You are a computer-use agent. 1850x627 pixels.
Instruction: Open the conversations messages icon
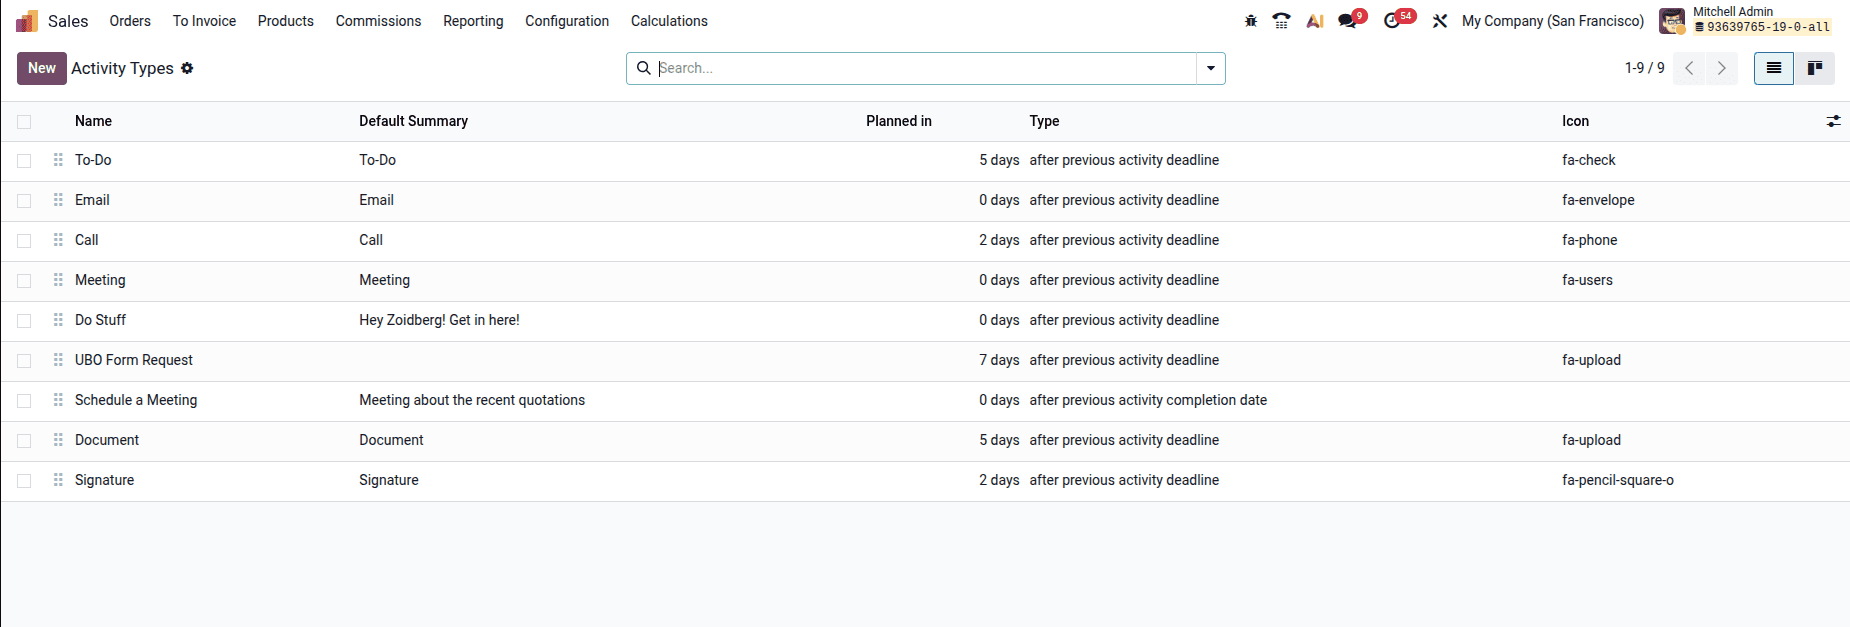[x=1348, y=21]
